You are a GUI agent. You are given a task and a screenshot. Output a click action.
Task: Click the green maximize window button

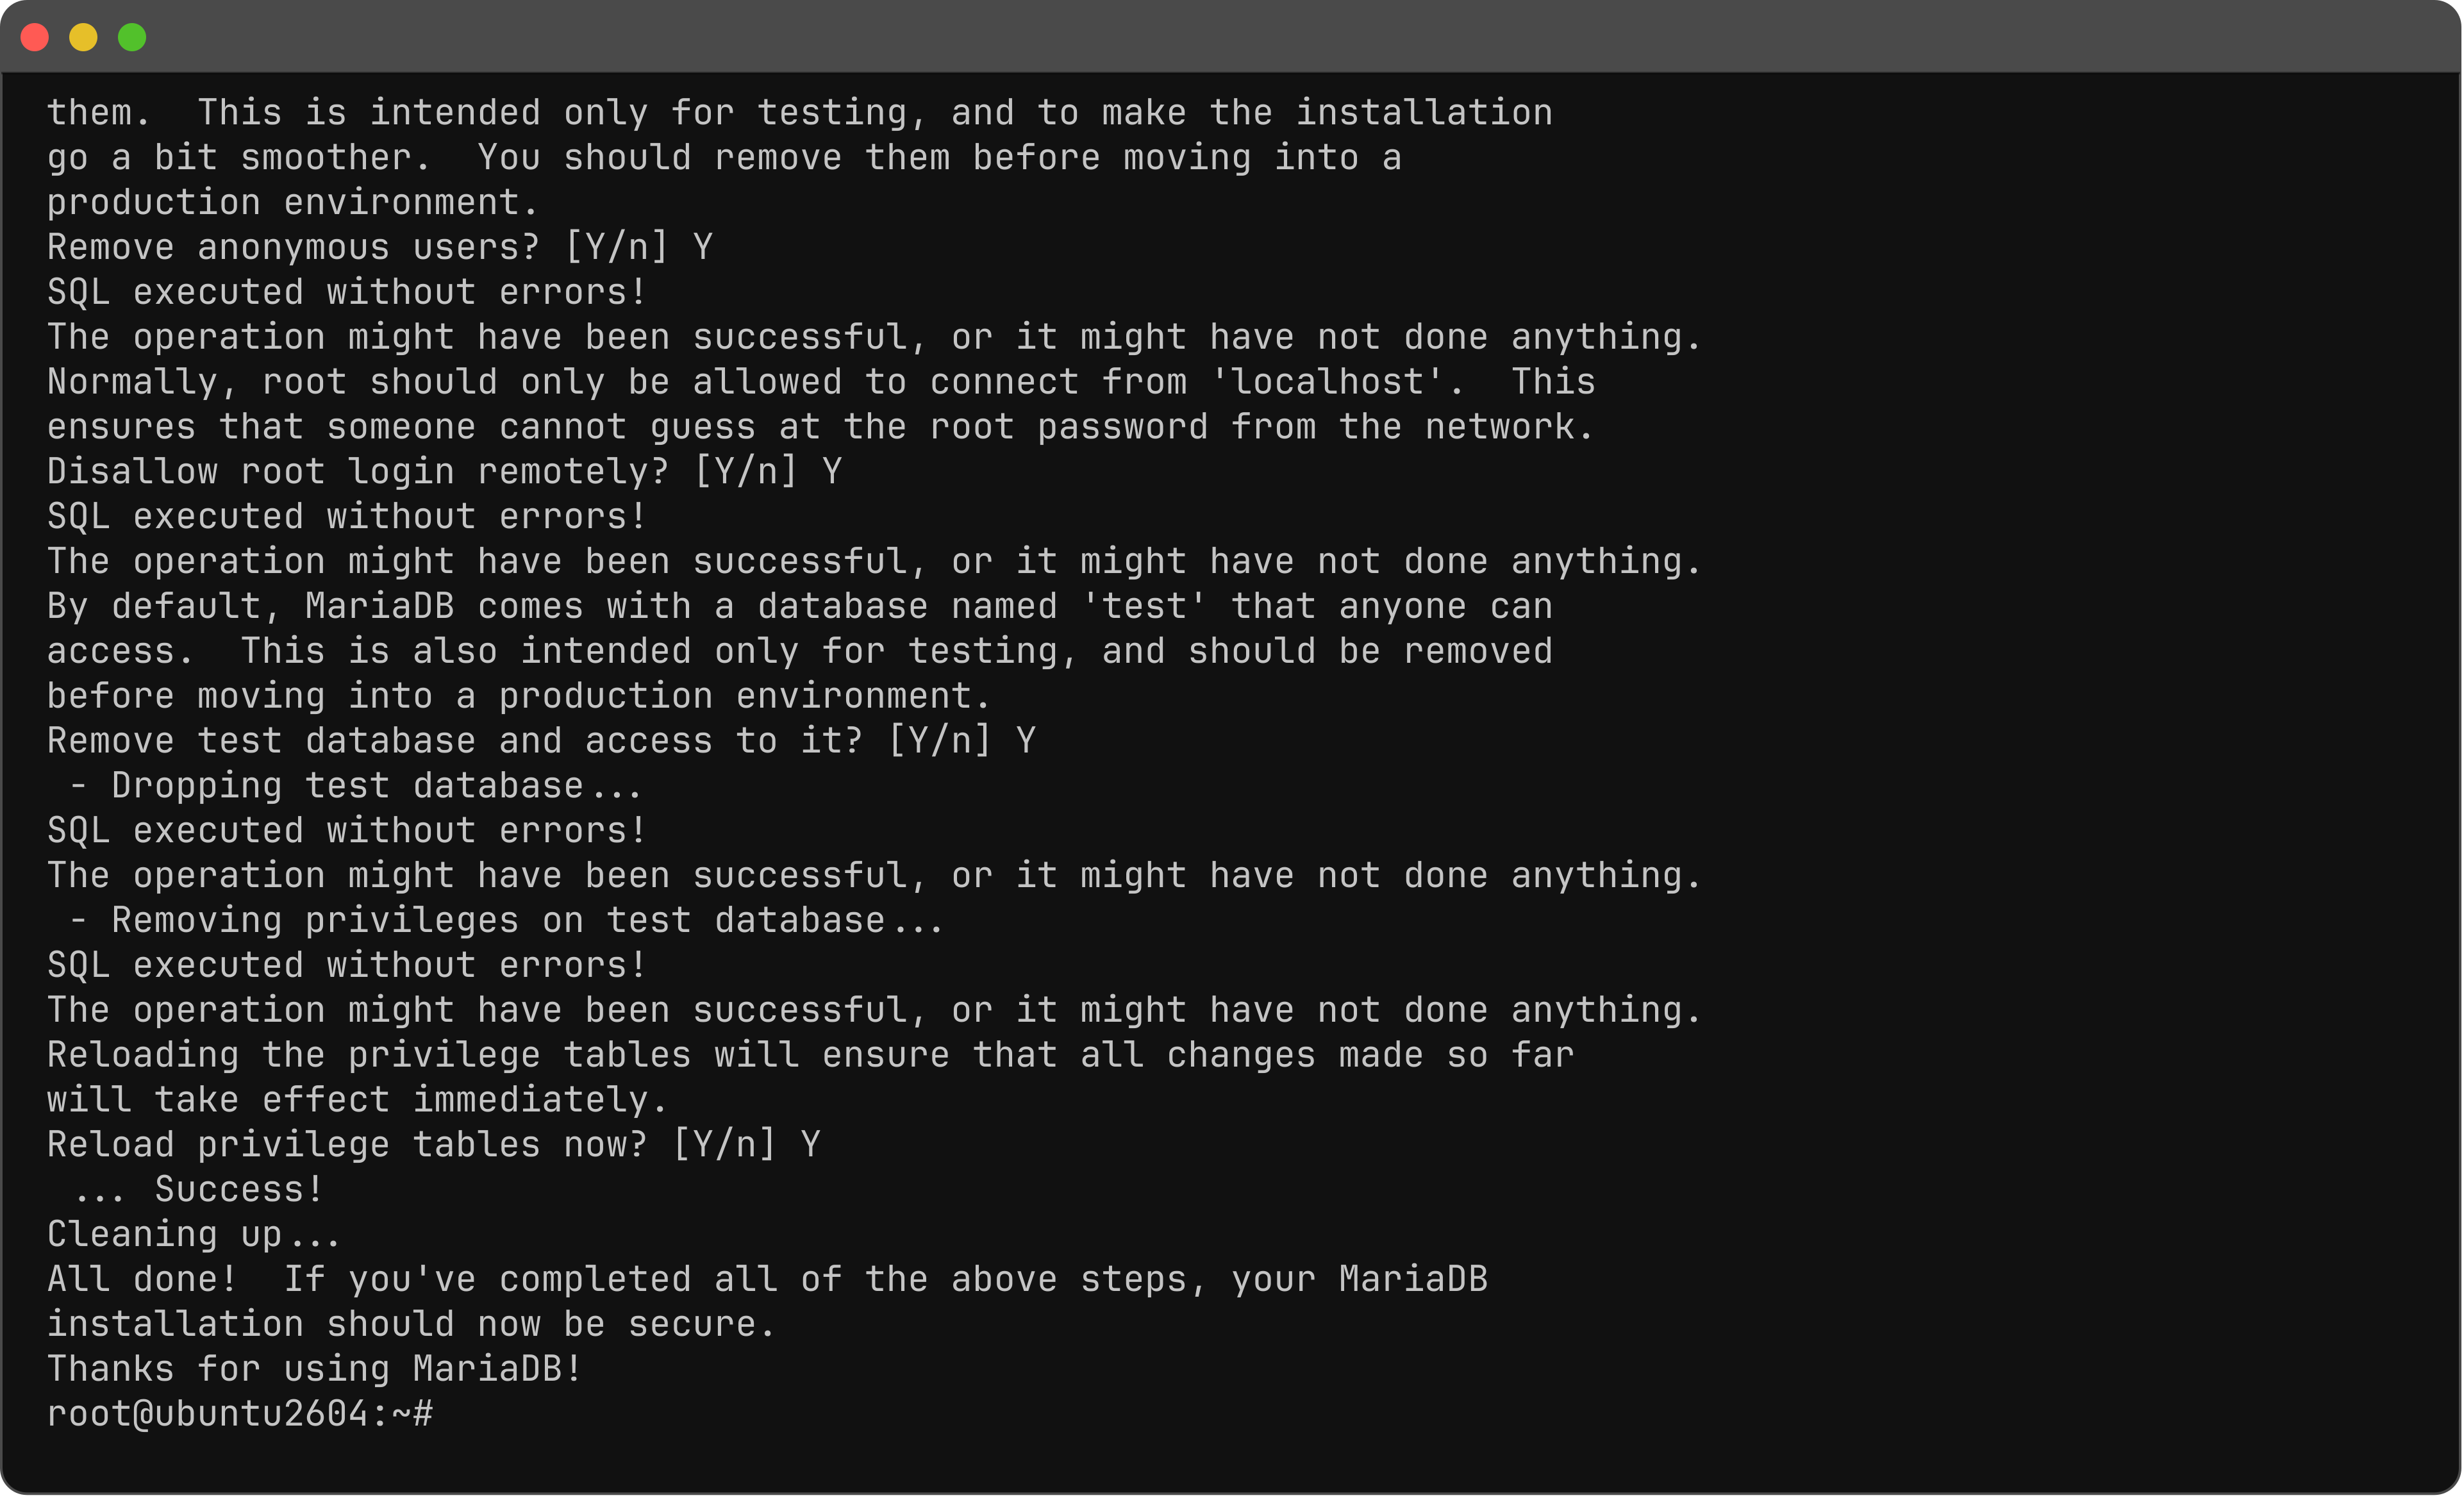point(132,37)
